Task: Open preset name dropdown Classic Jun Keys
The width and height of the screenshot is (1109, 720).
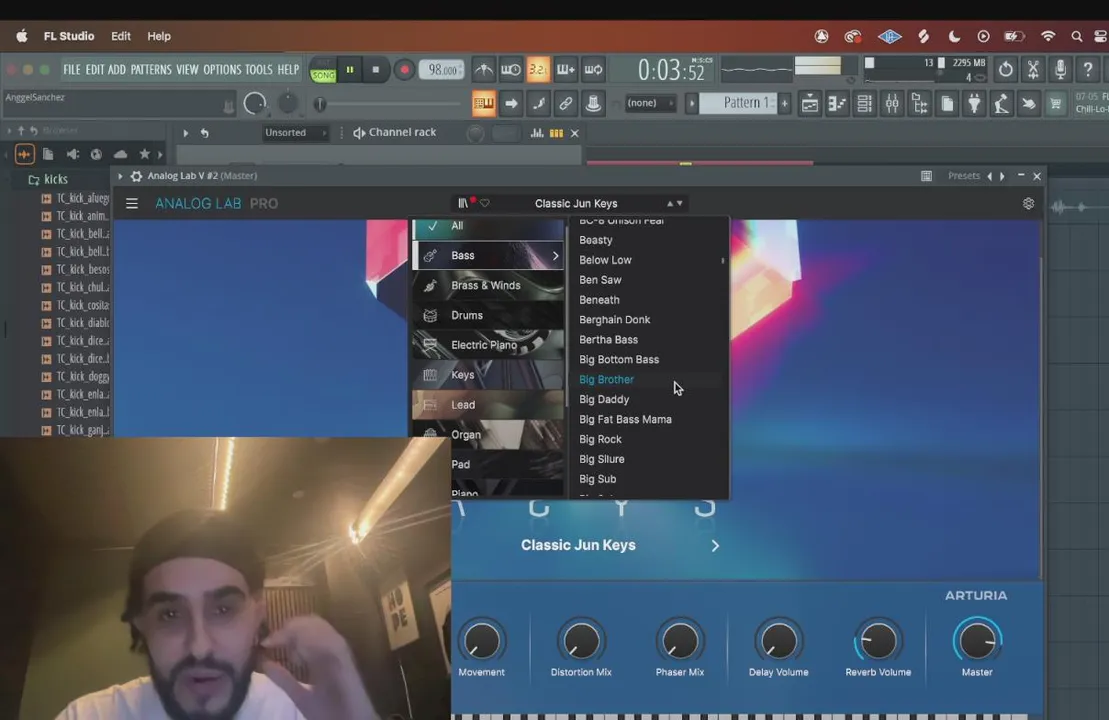Action: pos(576,204)
